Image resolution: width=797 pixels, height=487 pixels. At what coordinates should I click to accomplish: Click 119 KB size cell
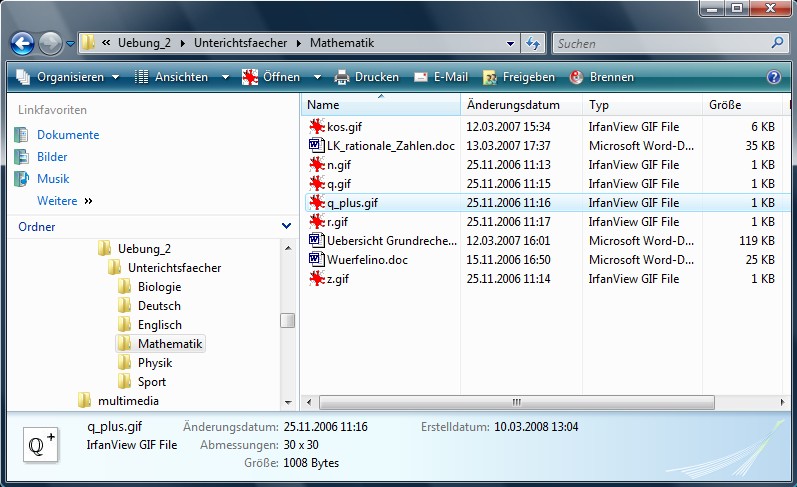(756, 240)
